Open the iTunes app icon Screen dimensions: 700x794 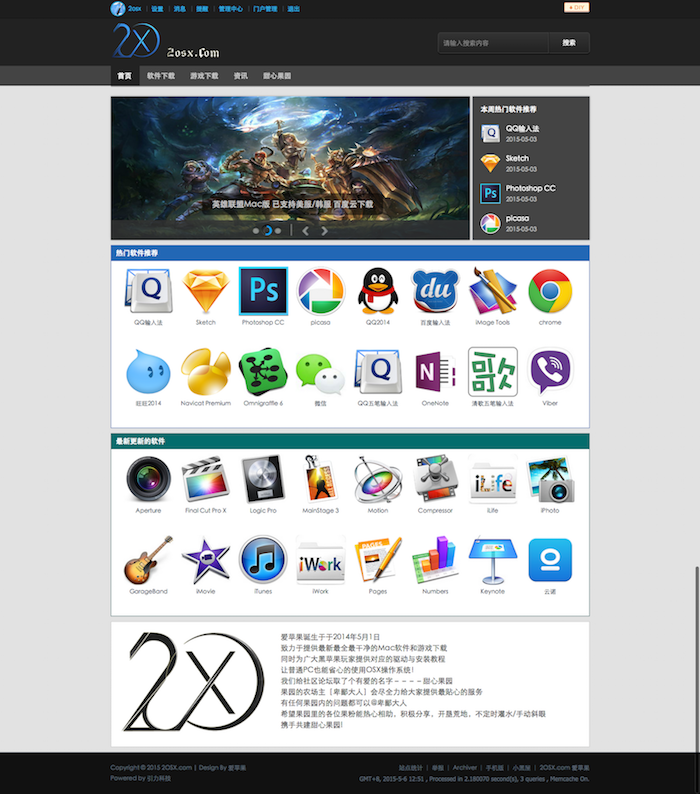pyautogui.click(x=263, y=560)
